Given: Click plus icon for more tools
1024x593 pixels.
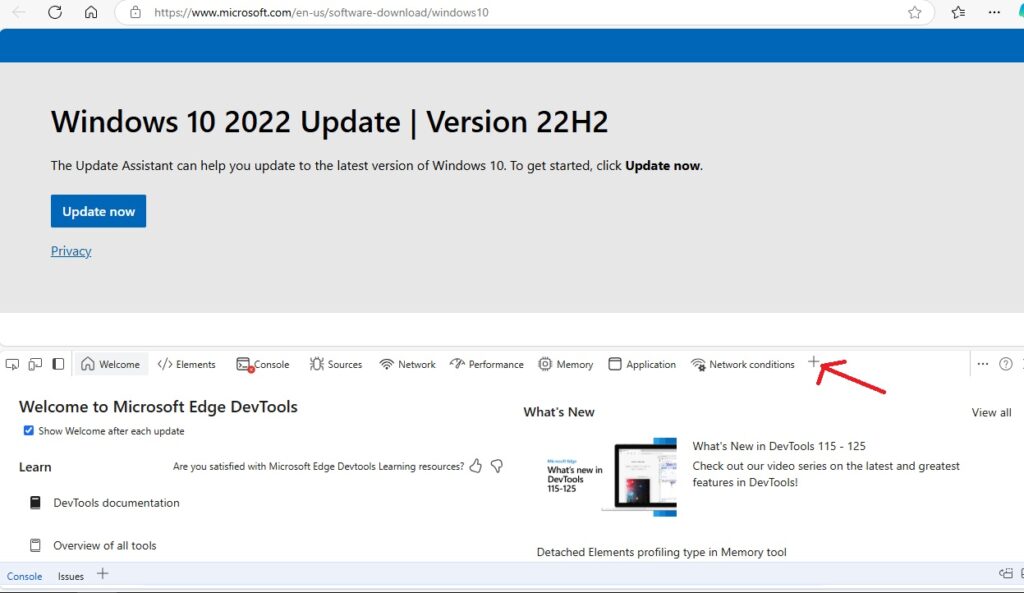Looking at the screenshot, I should coord(813,361).
